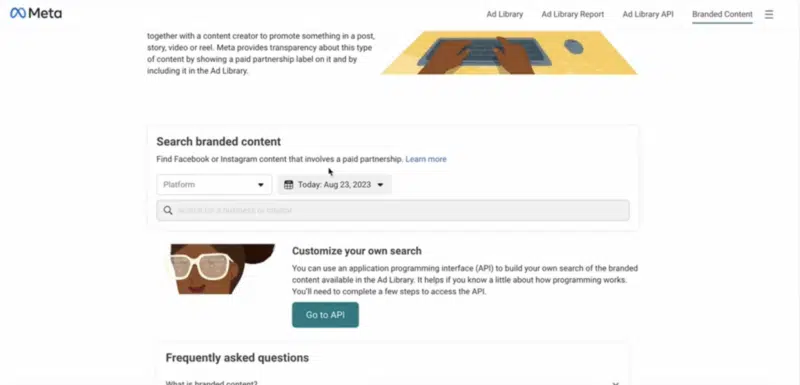This screenshot has width=800, height=385.
Task: Click the magnifier search icon
Action: point(168,210)
